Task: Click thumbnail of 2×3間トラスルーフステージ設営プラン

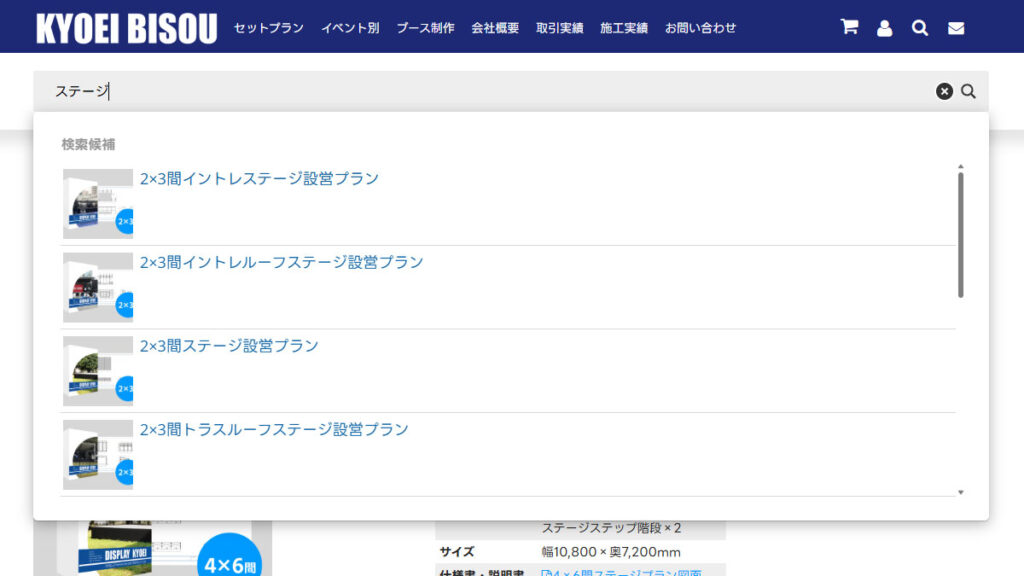Action: click(x=98, y=455)
